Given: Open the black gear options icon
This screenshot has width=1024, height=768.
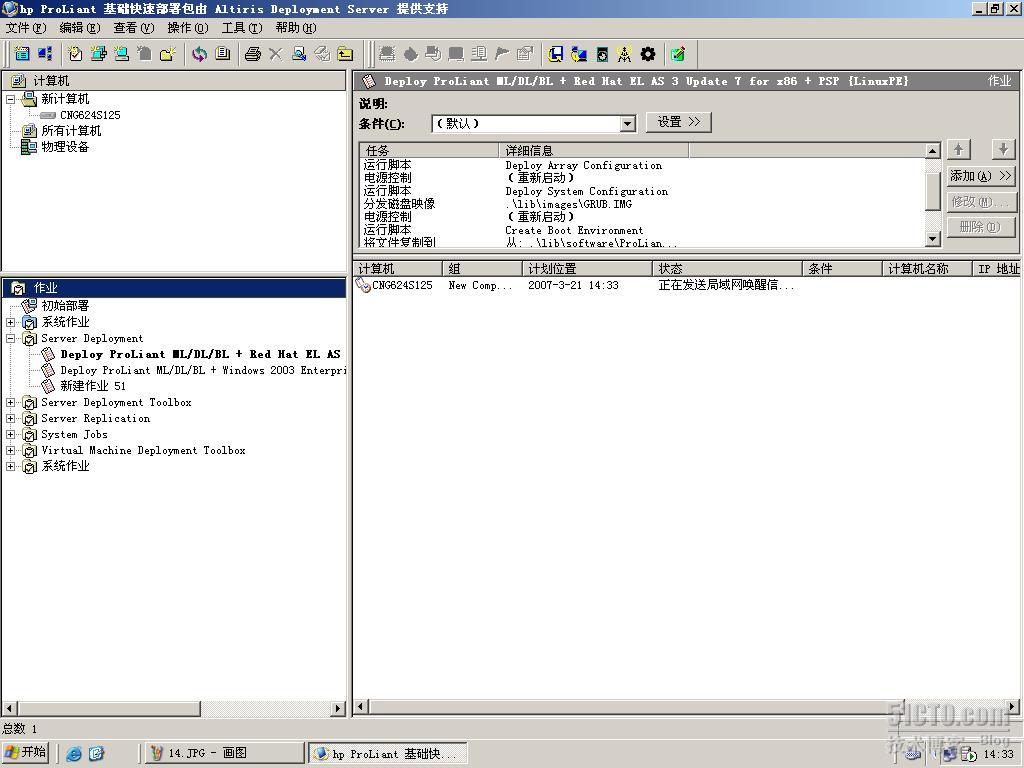Looking at the screenshot, I should [648, 54].
